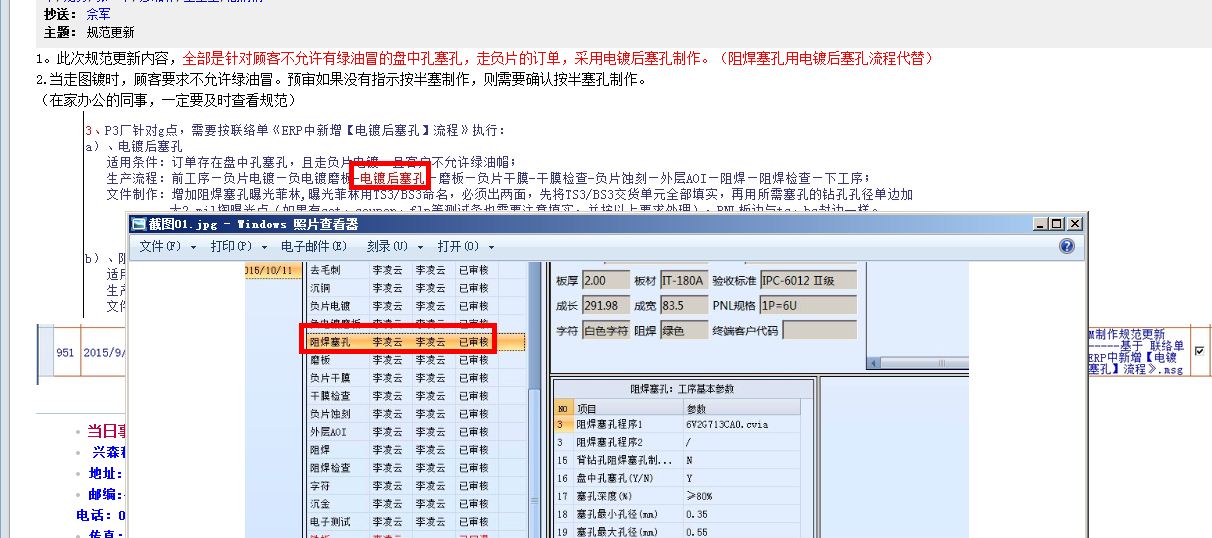Screen dimensions: 1212x538
Task: Open the 打开(O) menu
Action: pos(464,246)
